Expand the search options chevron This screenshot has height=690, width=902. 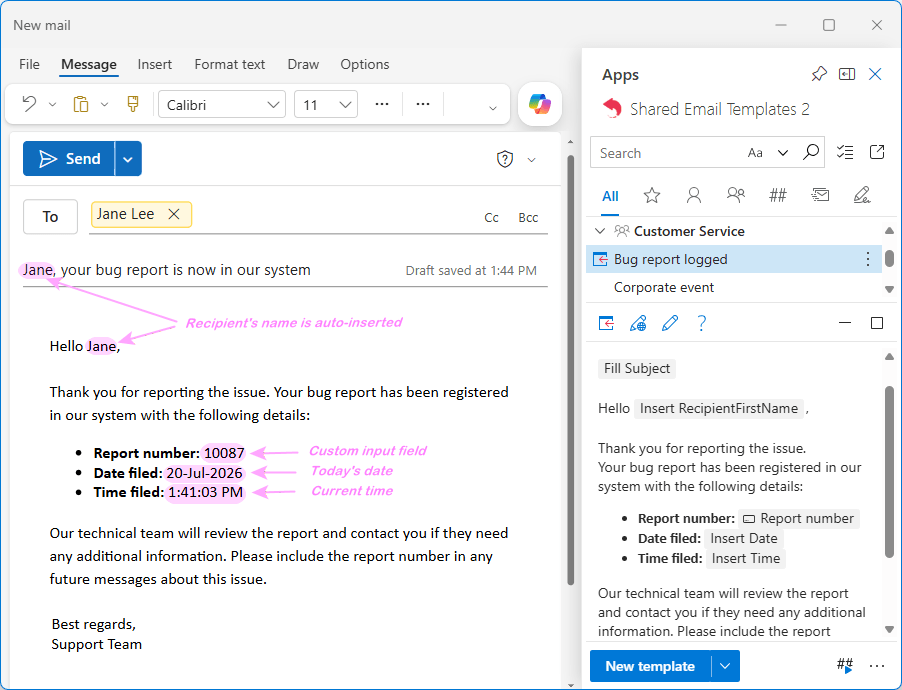[783, 153]
